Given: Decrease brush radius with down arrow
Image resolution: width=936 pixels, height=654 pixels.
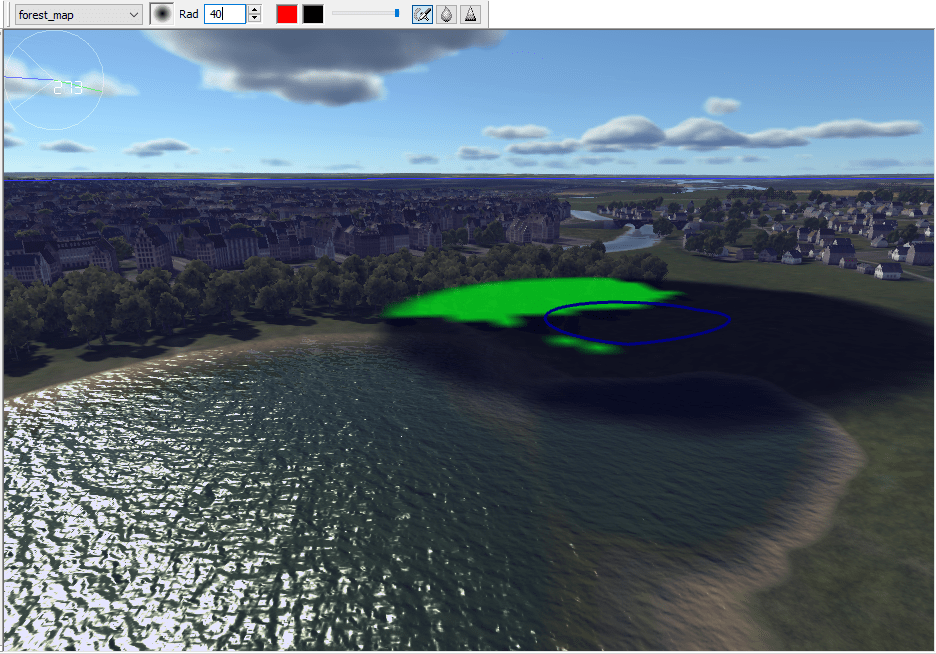Looking at the screenshot, I should coord(254,19).
